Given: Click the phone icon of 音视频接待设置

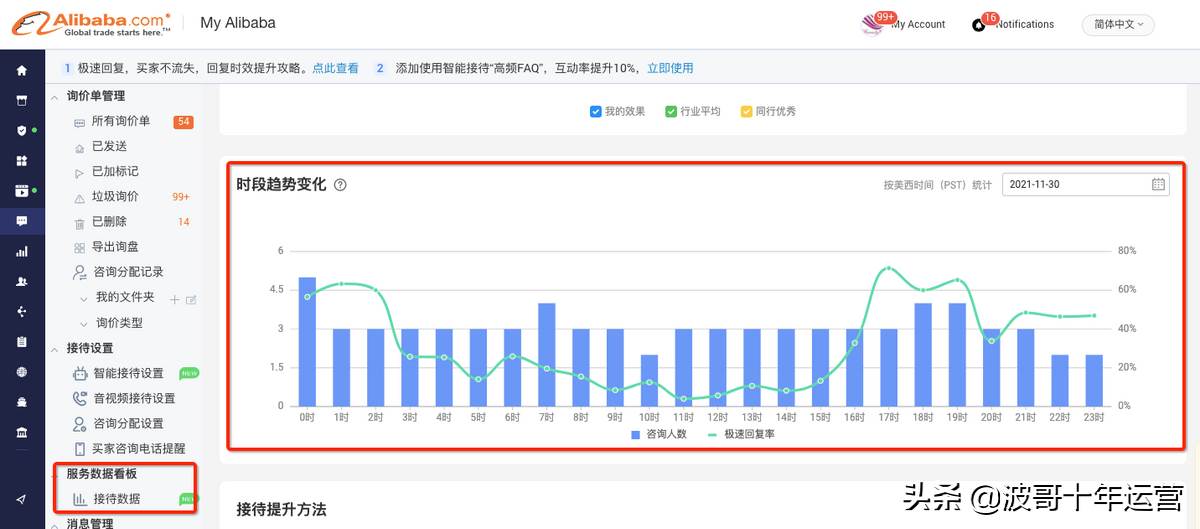Looking at the screenshot, I should [x=80, y=398].
